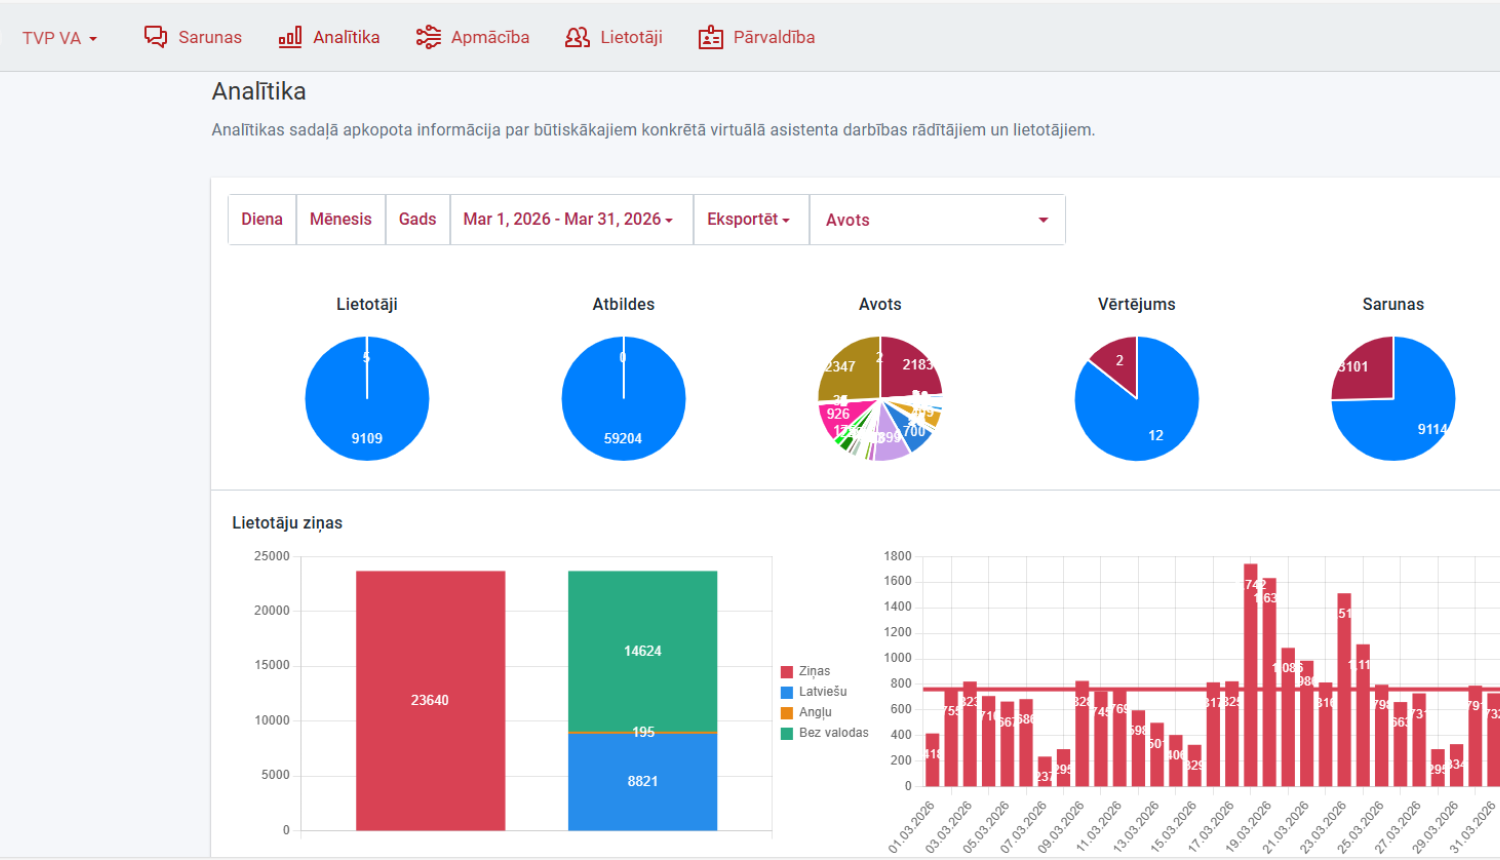The height and width of the screenshot is (860, 1500).
Task: Select the Mēnesis period button
Action: coord(340,219)
